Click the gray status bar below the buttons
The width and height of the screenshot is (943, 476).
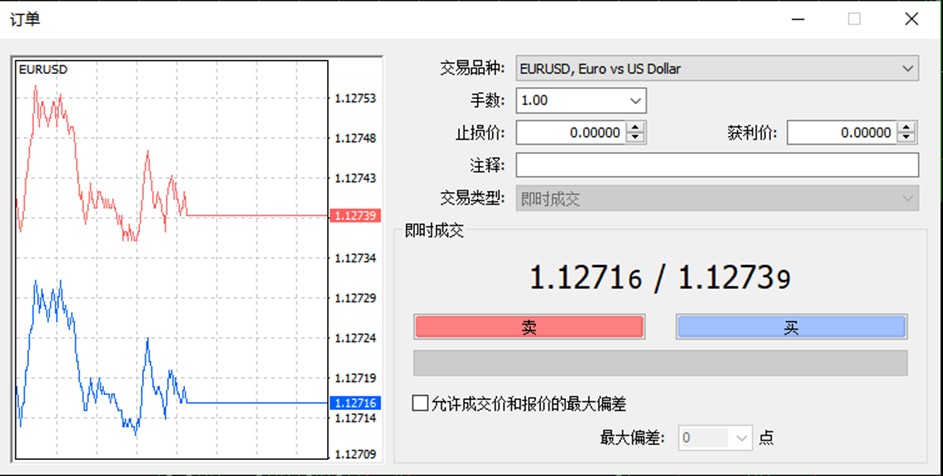pyautogui.click(x=660, y=363)
